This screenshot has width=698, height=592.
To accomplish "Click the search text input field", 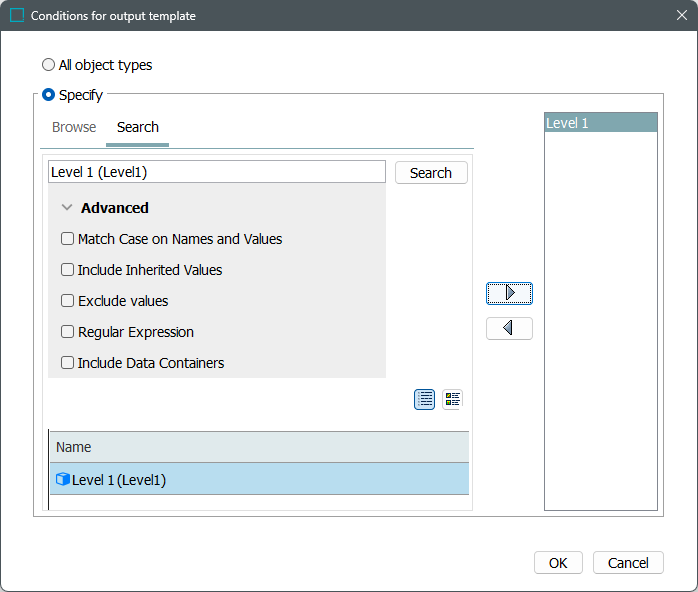I will click(x=216, y=172).
